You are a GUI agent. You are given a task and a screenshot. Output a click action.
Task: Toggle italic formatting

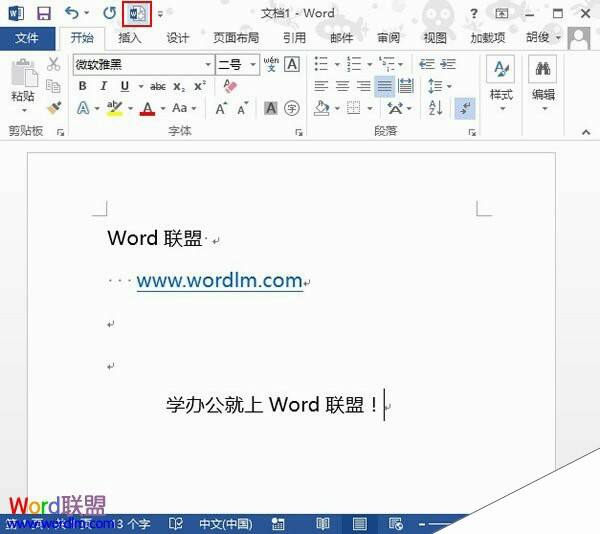click(103, 86)
